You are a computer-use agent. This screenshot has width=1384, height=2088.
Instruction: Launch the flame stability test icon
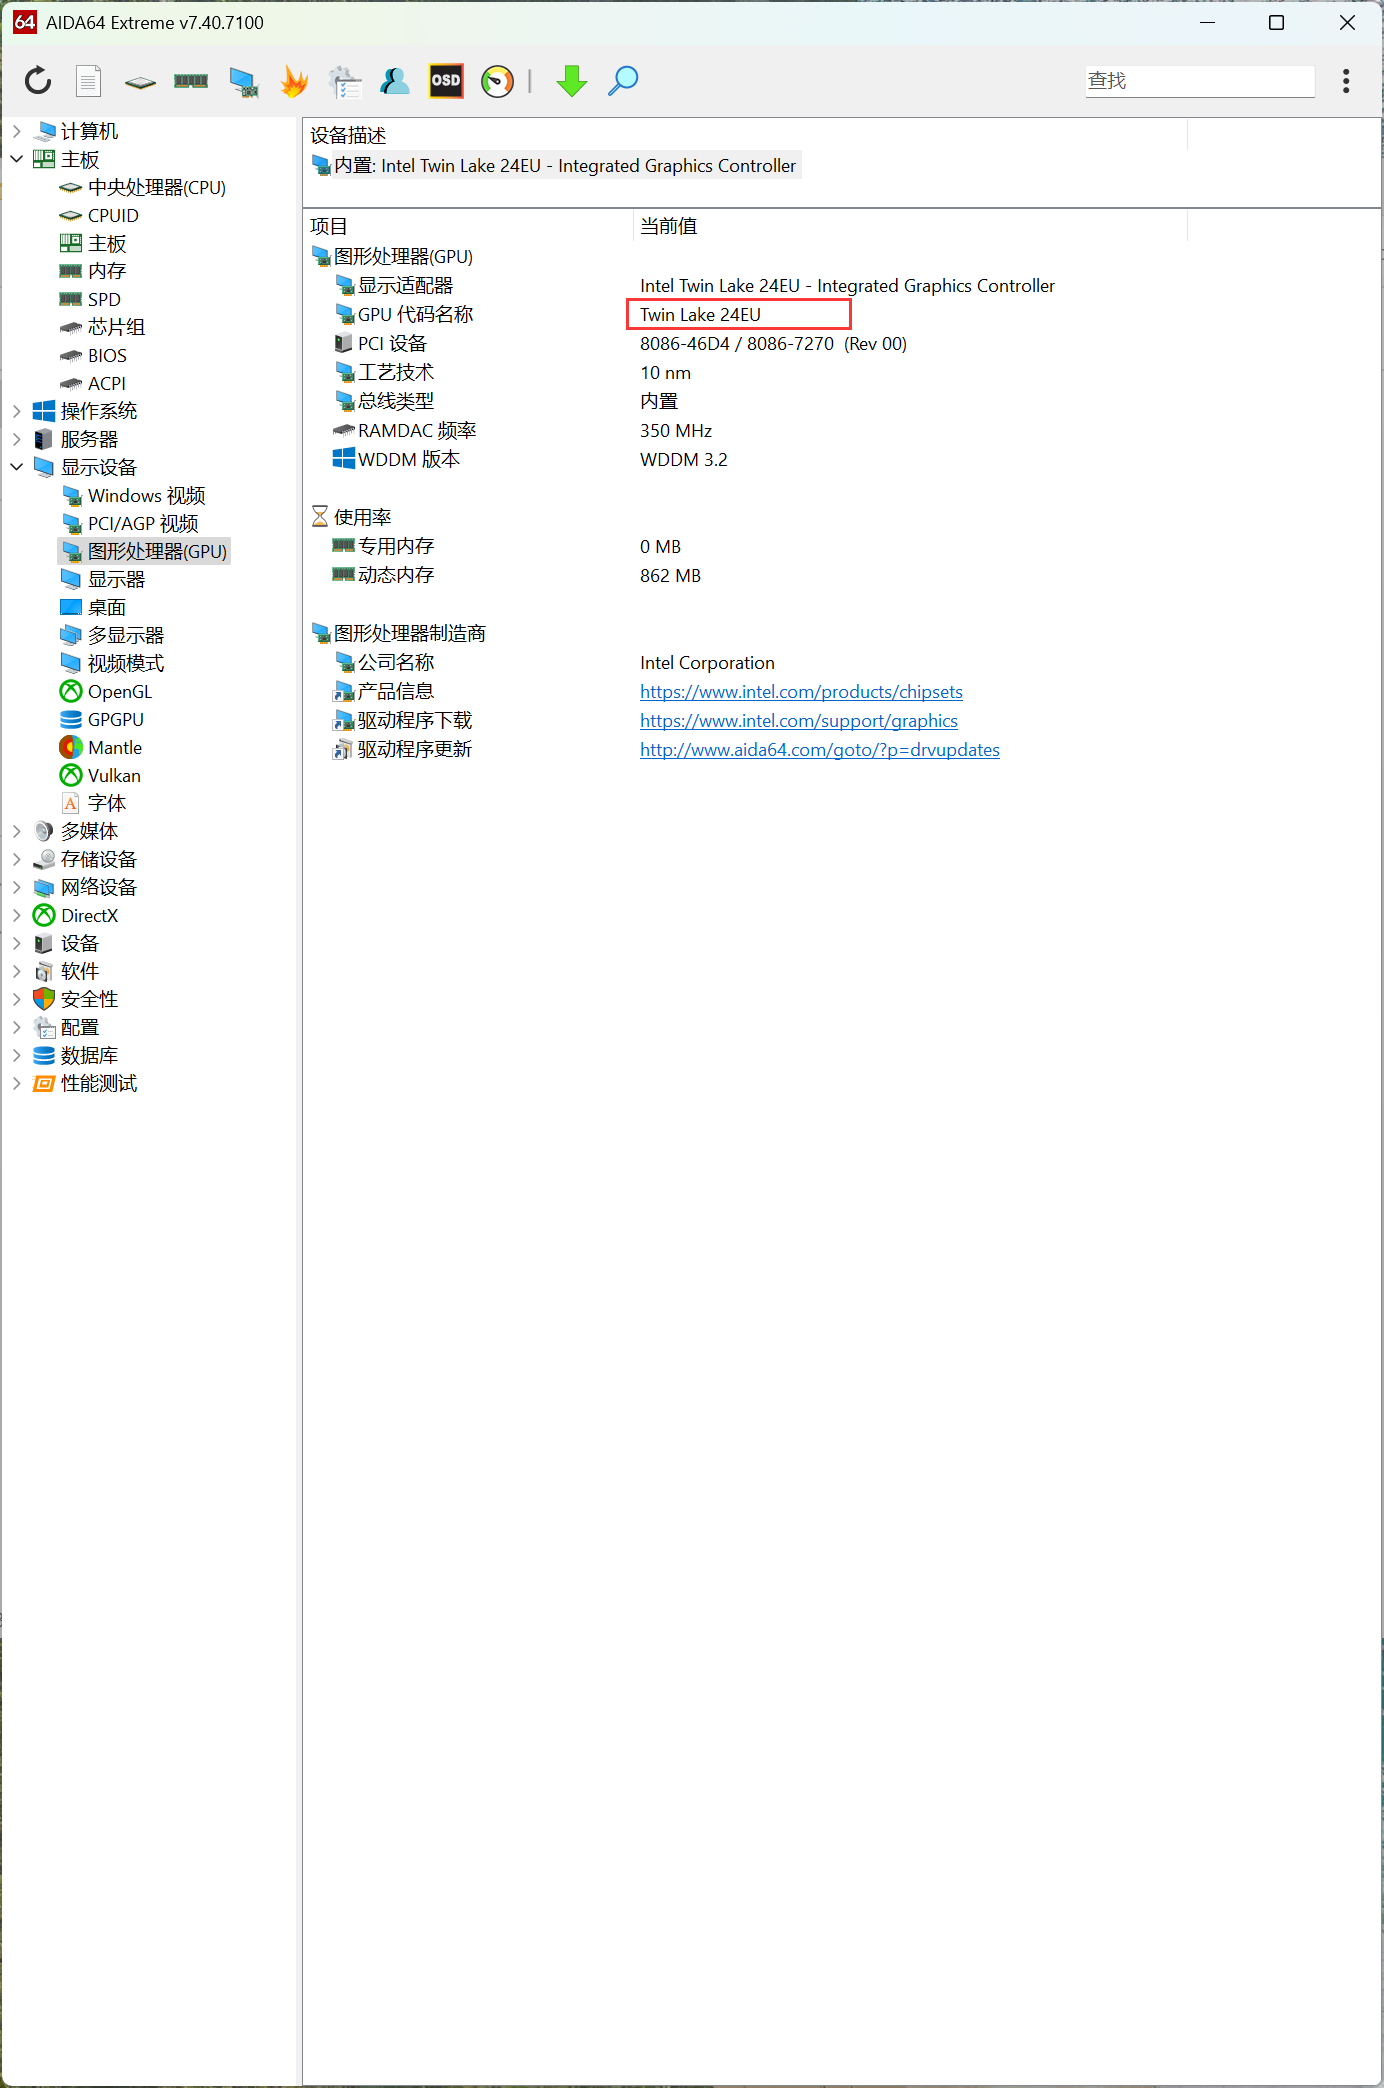point(294,81)
